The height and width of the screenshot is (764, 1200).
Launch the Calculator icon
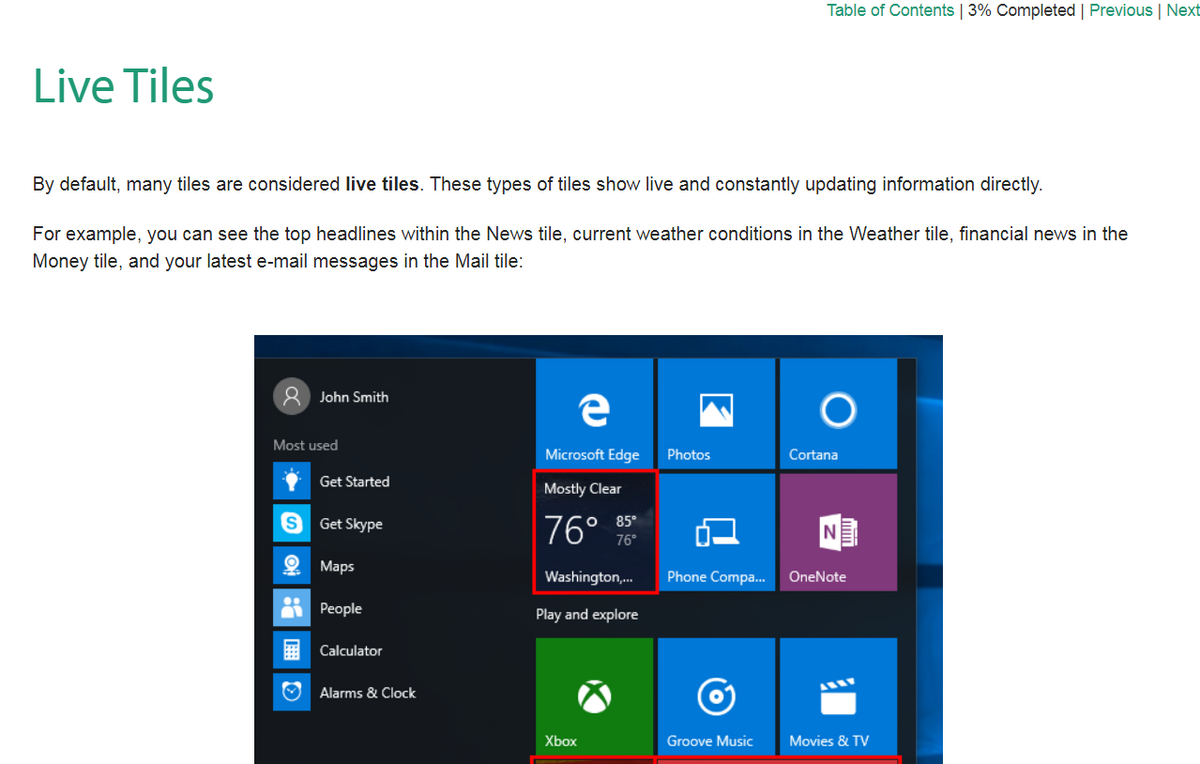291,650
